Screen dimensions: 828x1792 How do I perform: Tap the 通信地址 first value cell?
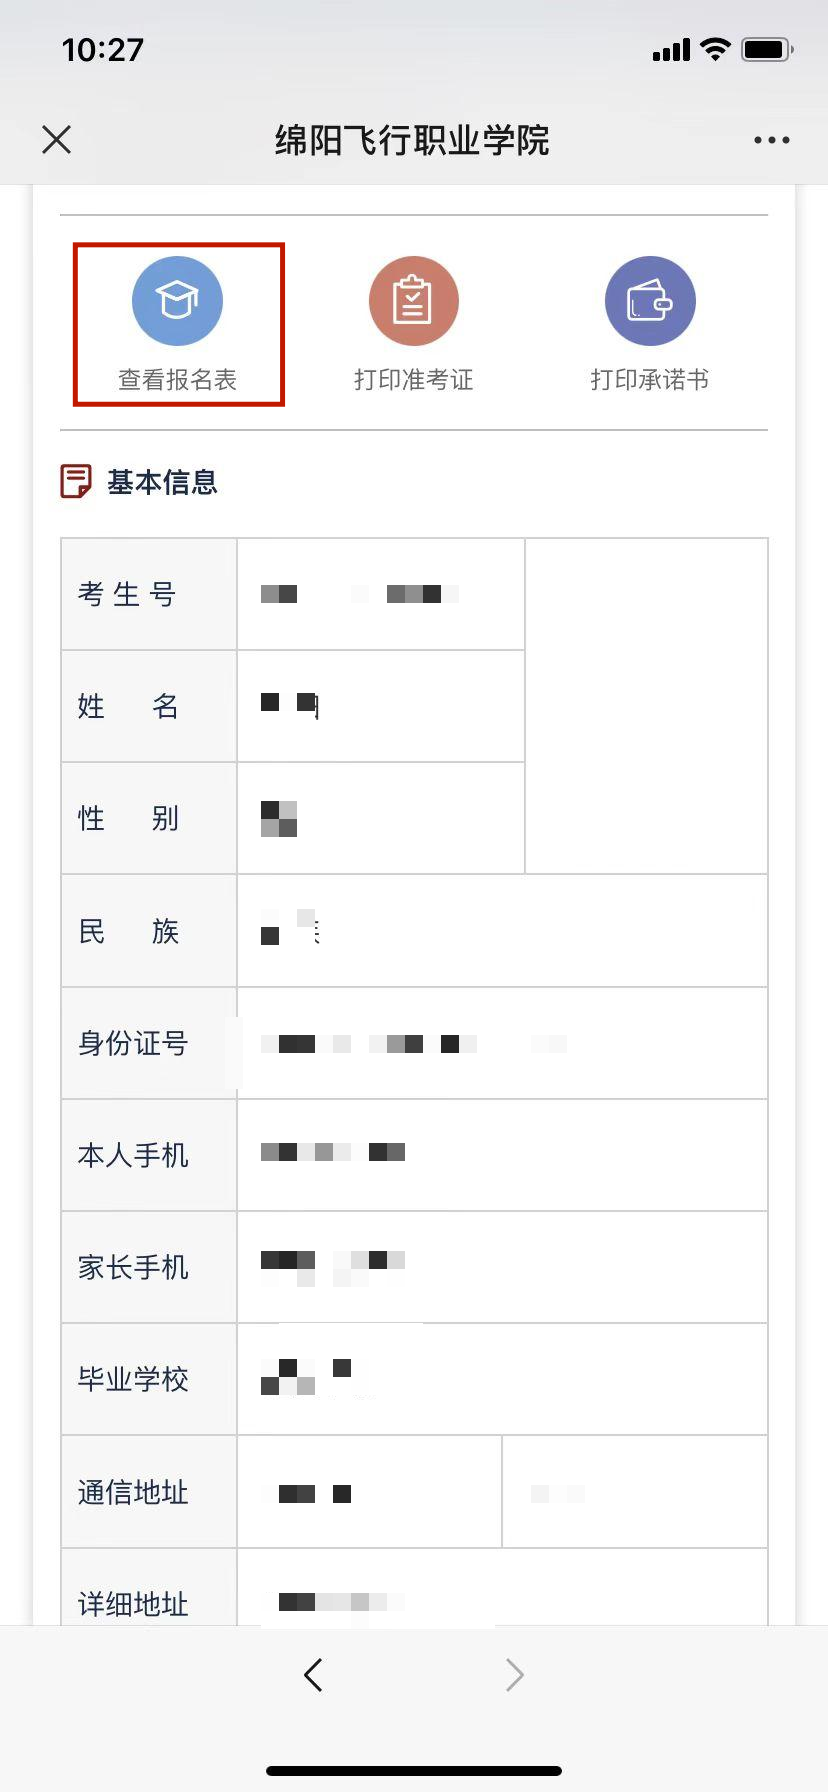[x=368, y=1492]
